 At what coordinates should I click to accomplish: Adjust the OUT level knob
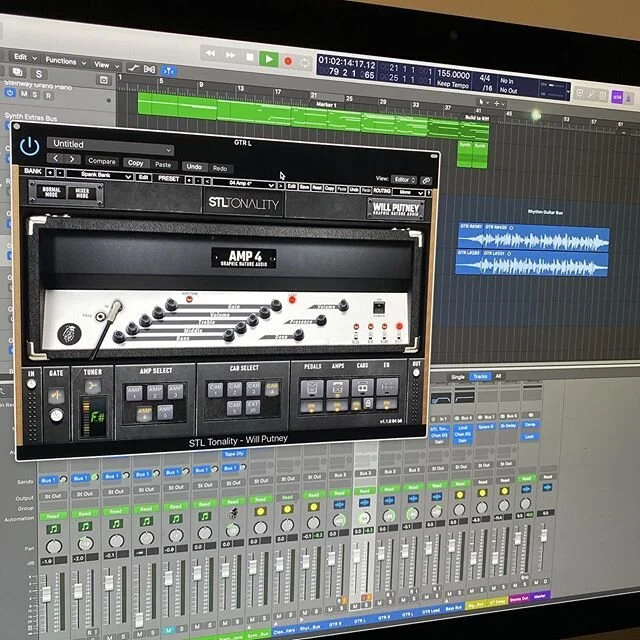[x=416, y=373]
